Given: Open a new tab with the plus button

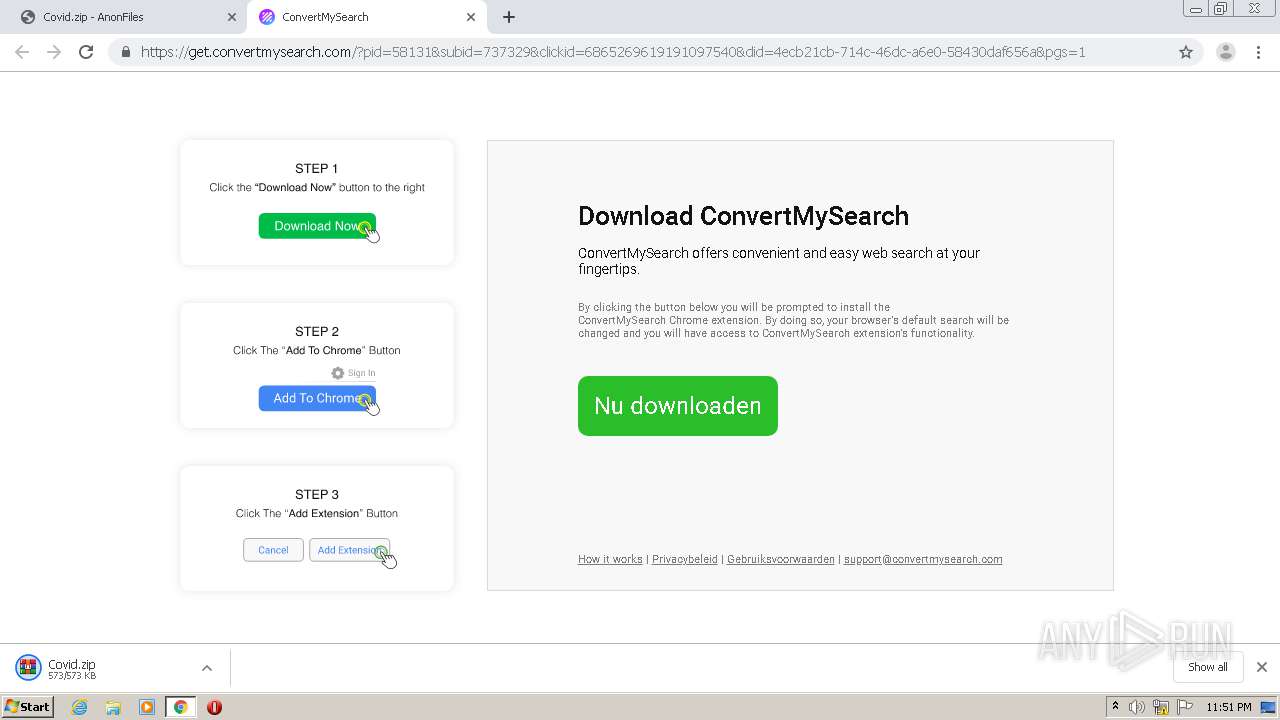Looking at the screenshot, I should coord(508,17).
